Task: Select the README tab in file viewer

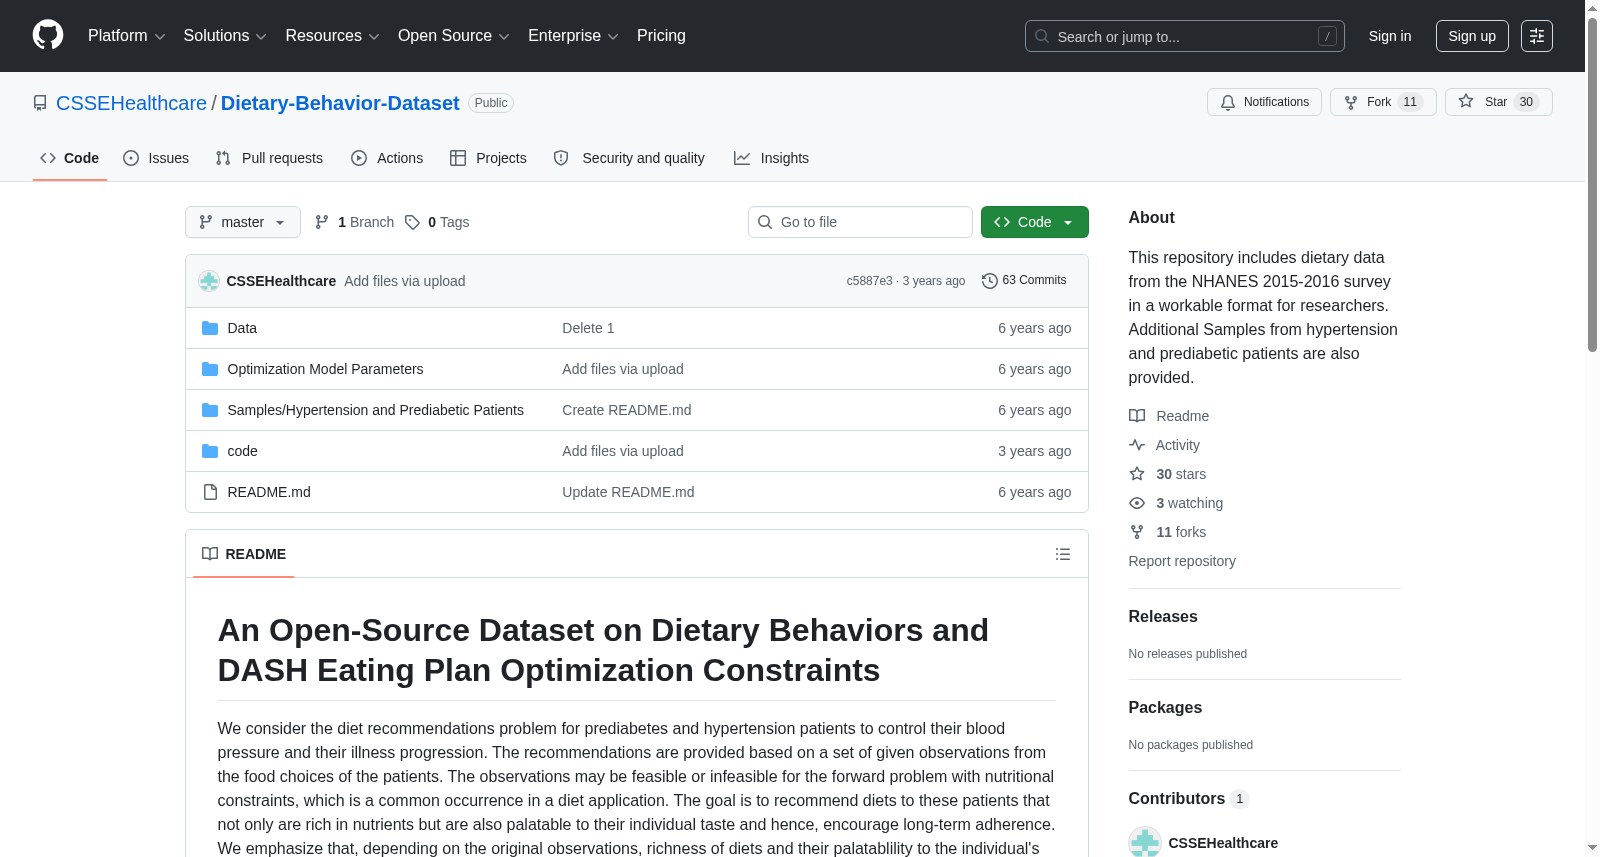Action: pyautogui.click(x=244, y=554)
